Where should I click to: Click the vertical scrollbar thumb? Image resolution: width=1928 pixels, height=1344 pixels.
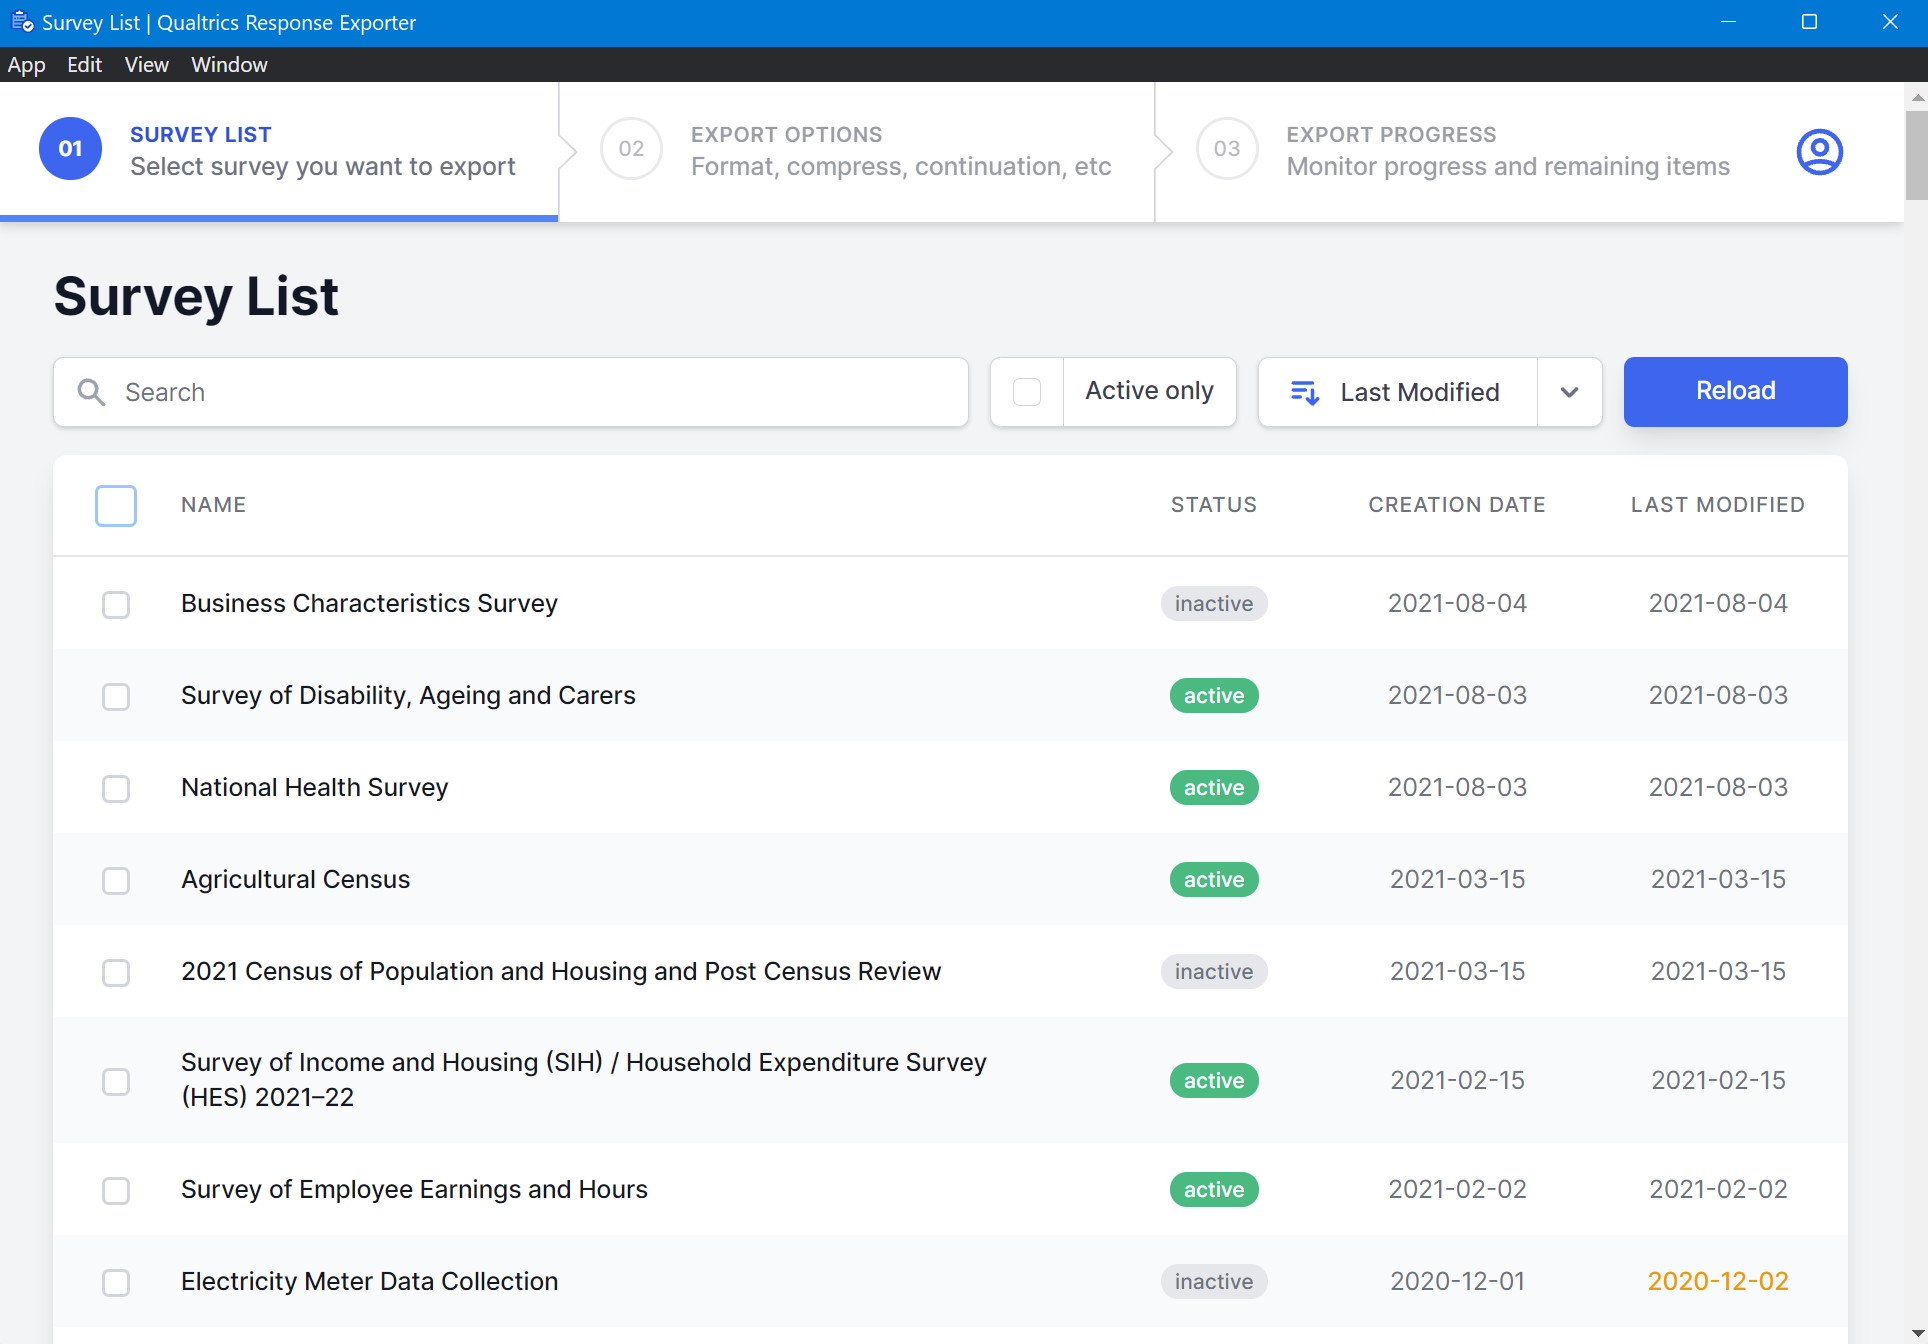1916,155
